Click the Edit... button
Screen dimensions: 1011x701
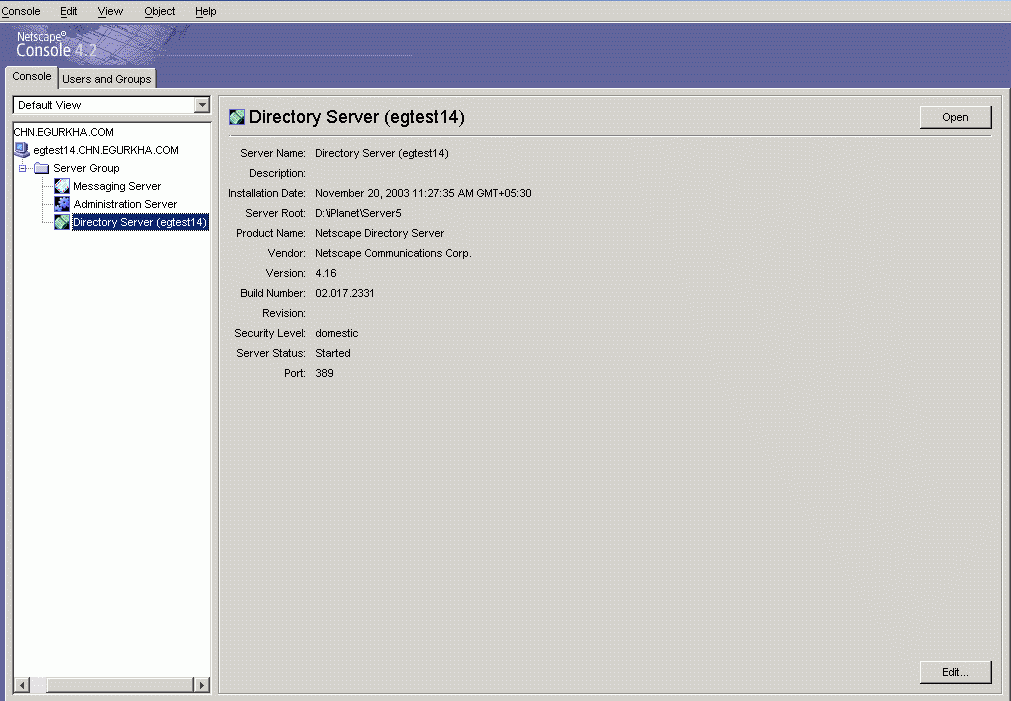[x=955, y=672]
